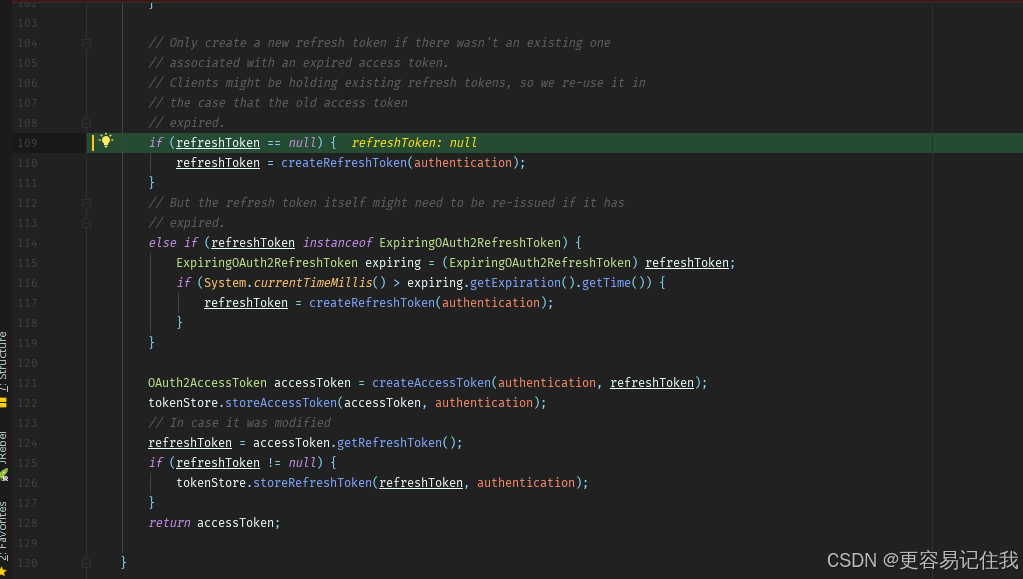Click 'getExpiration' method on line 116
The width and height of the screenshot is (1023, 579).
point(515,283)
